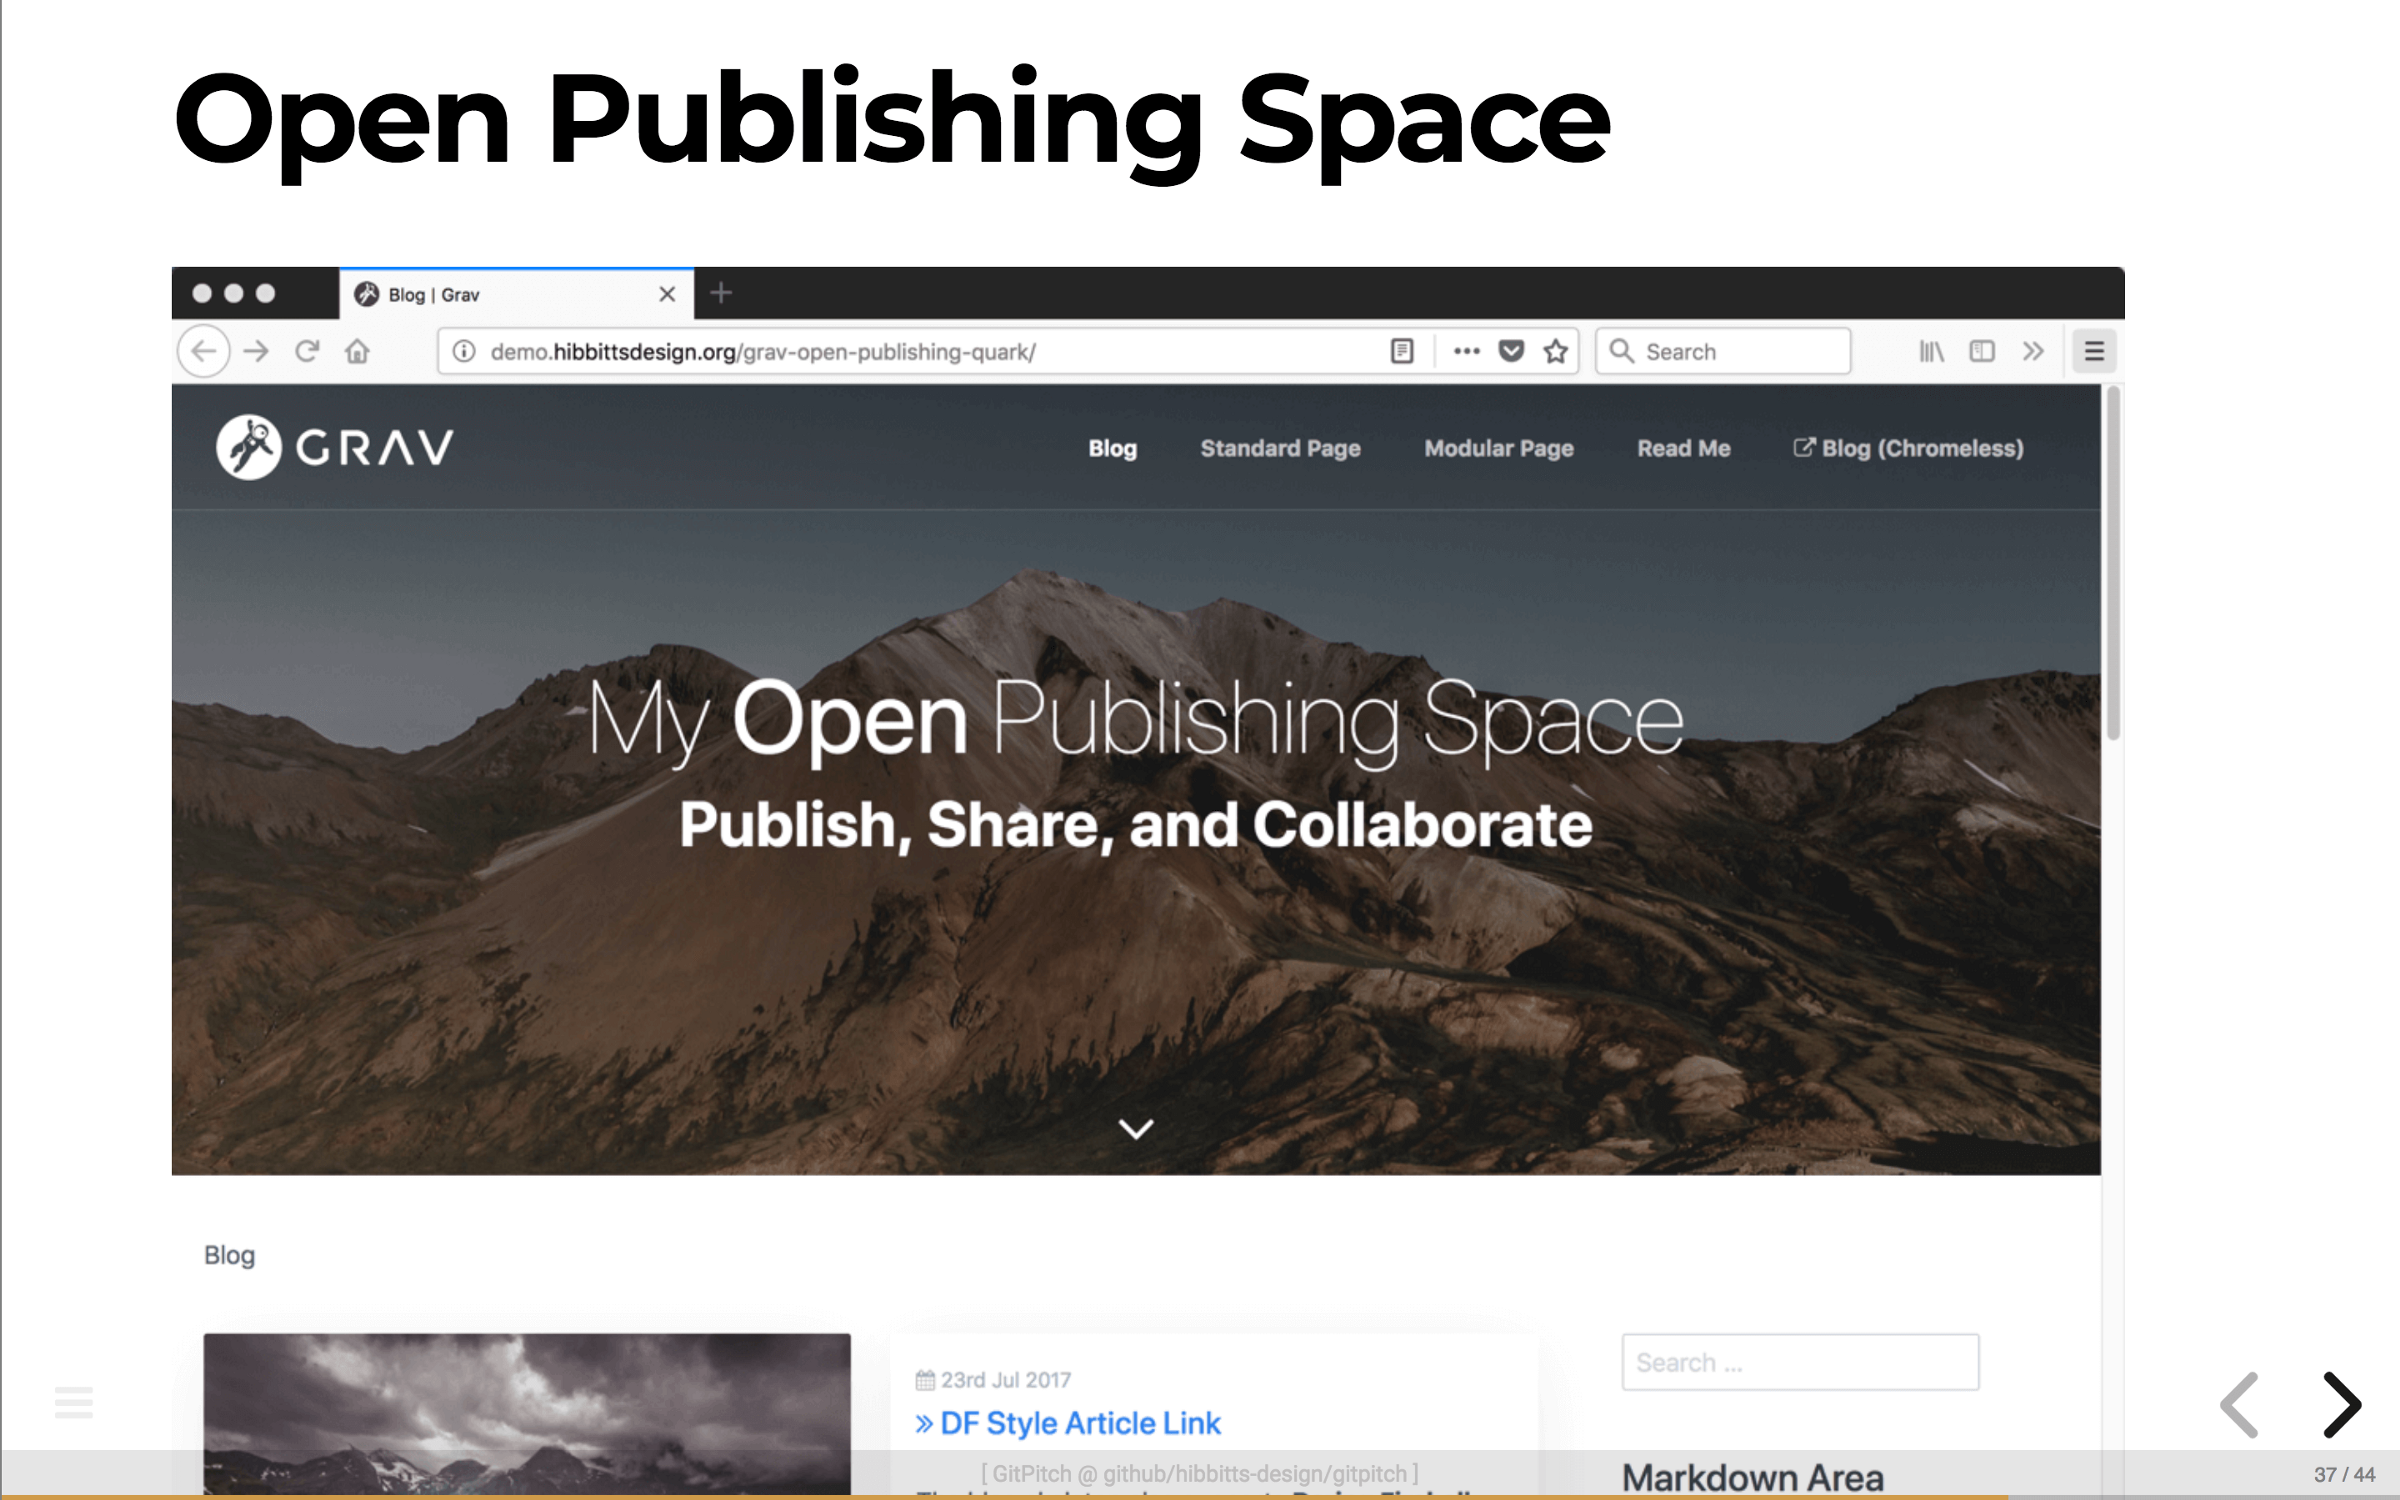Bookmark page with star icon
The height and width of the screenshot is (1500, 2400).
1555,351
